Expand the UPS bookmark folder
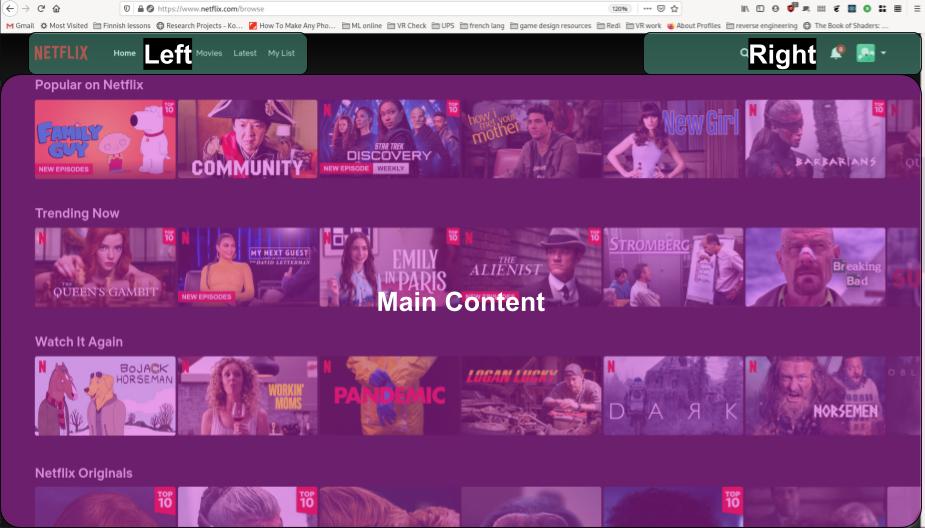Image resolution: width=925 pixels, height=529 pixels. pos(443,26)
